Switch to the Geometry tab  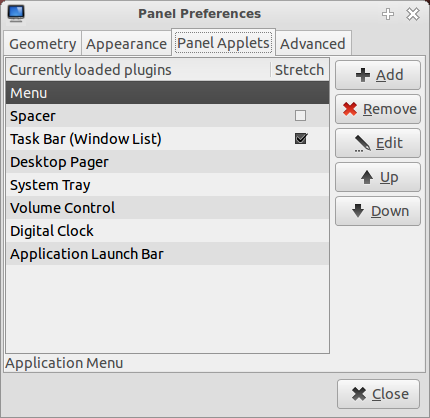43,44
